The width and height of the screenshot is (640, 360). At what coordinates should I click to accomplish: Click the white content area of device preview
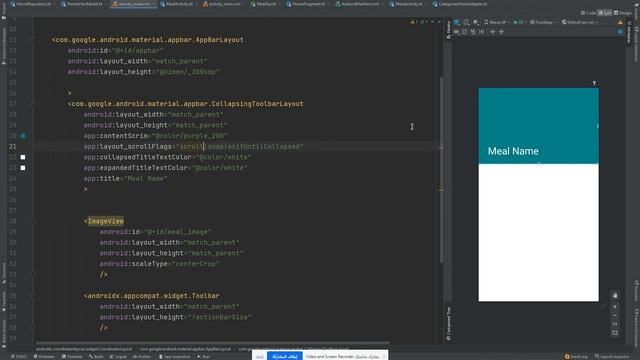[538, 233]
